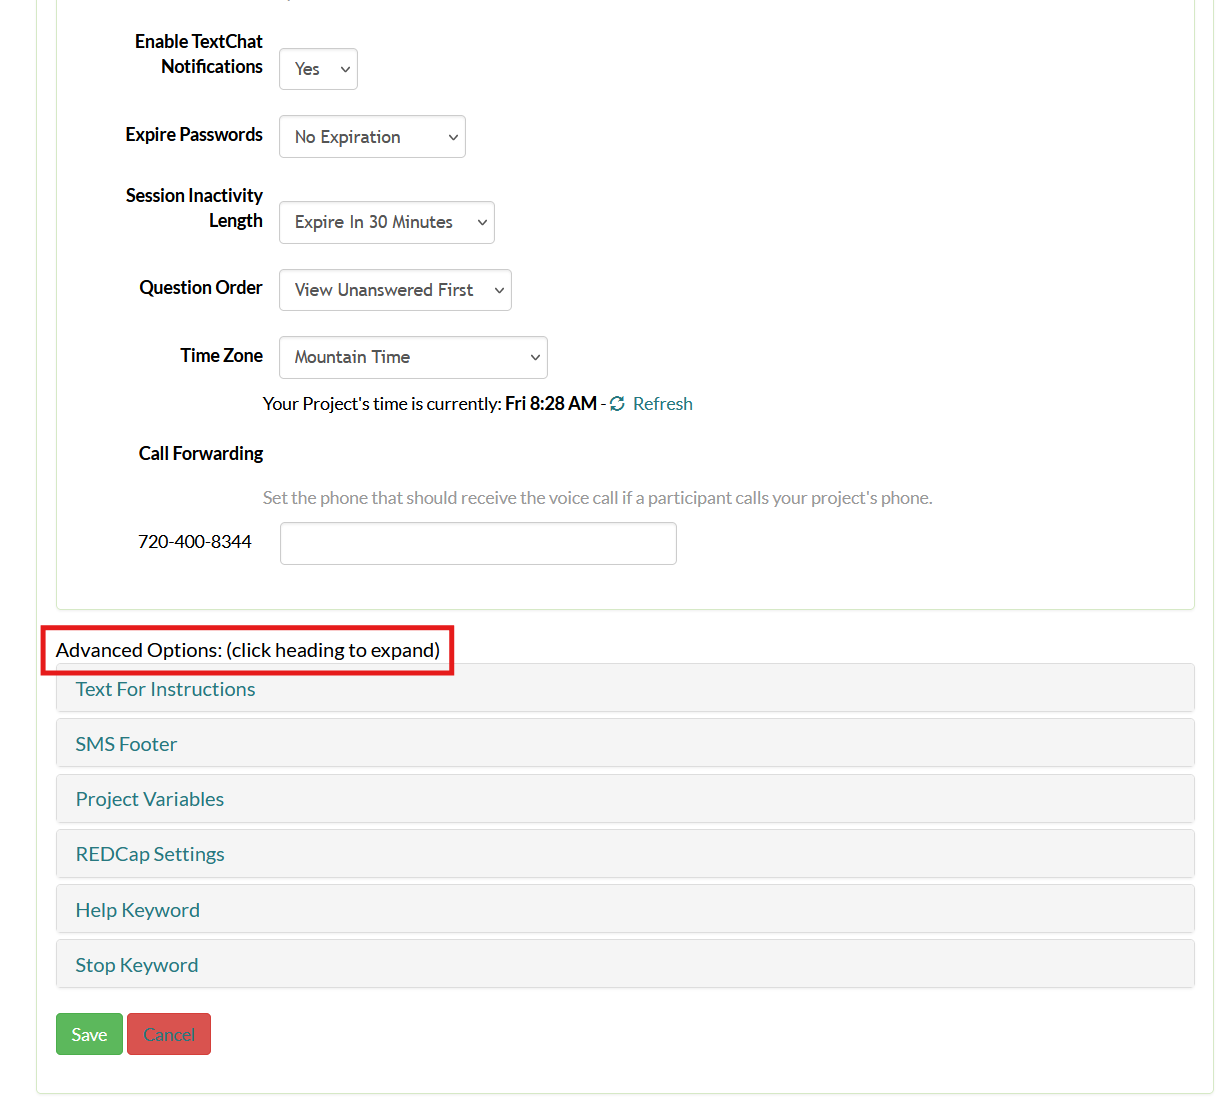Click the project phone number 720-400-8344
This screenshot has width=1221, height=1098.
coord(195,542)
